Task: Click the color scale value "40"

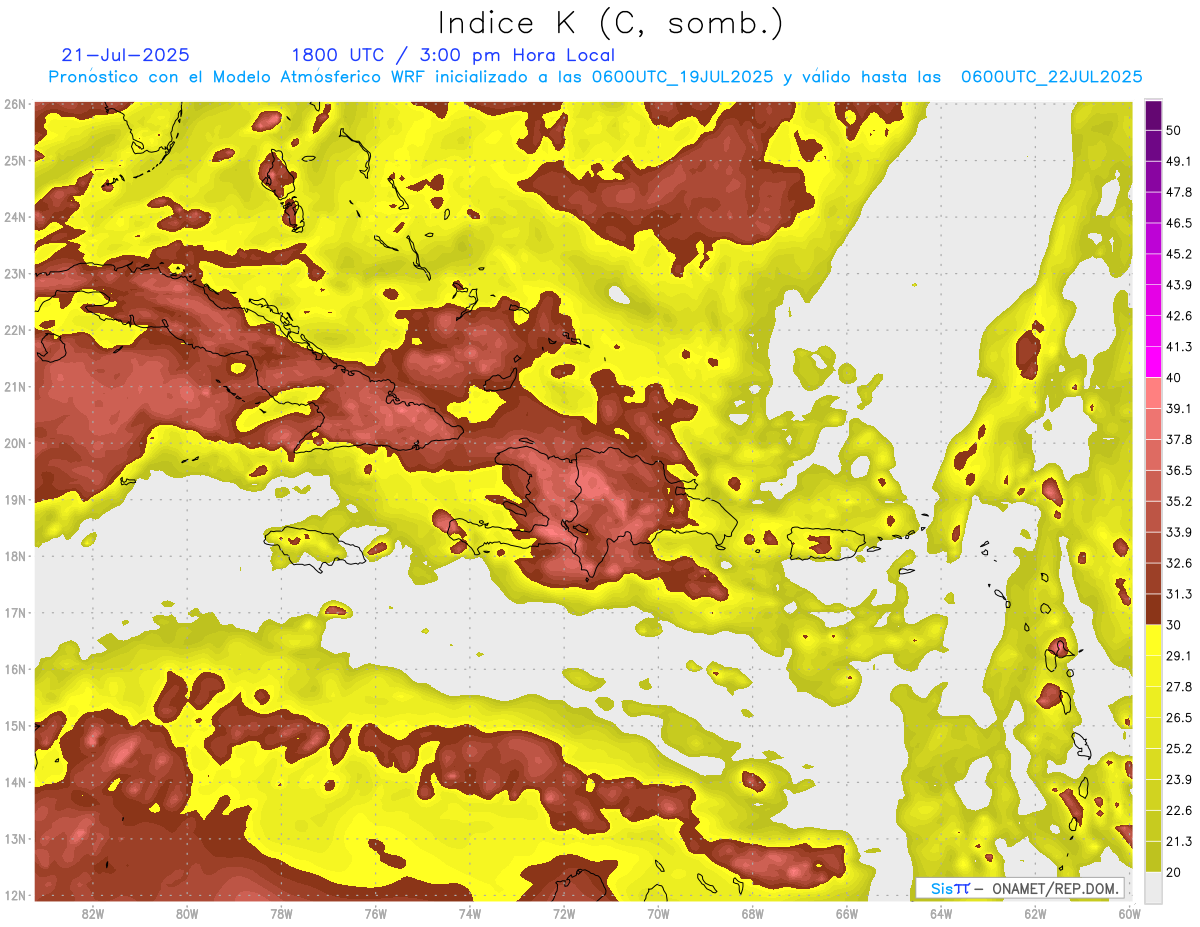Action: [1174, 378]
